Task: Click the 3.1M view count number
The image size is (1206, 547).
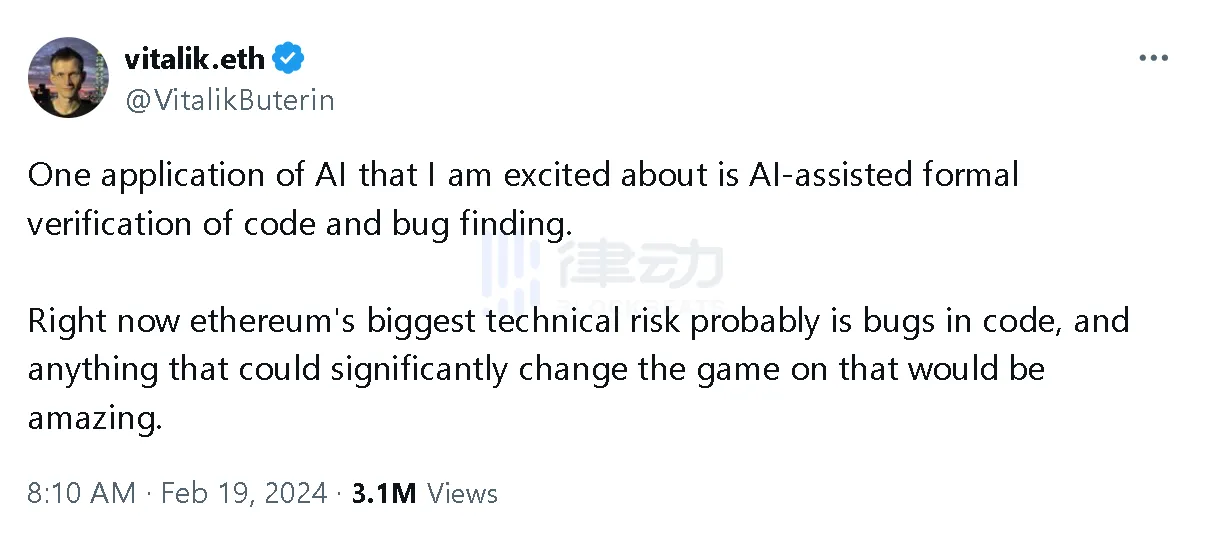Action: point(384,493)
